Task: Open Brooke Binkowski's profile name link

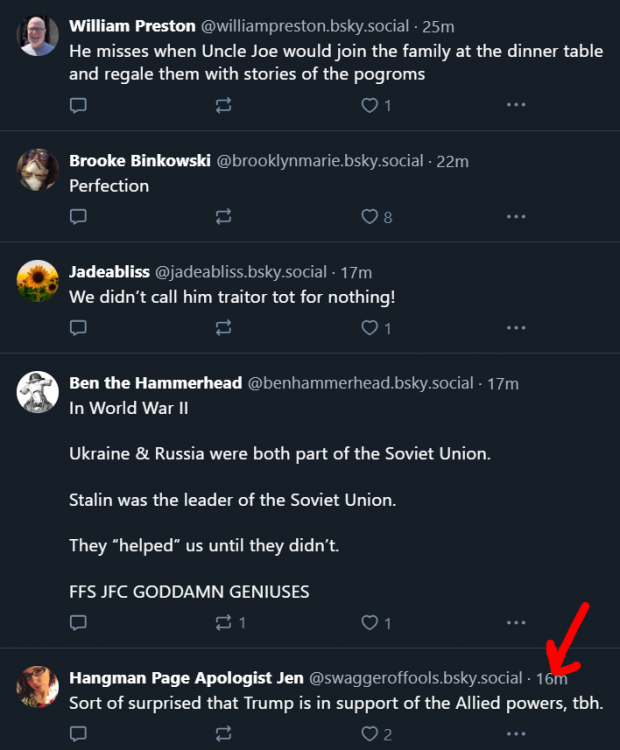Action: pyautogui.click(x=140, y=161)
